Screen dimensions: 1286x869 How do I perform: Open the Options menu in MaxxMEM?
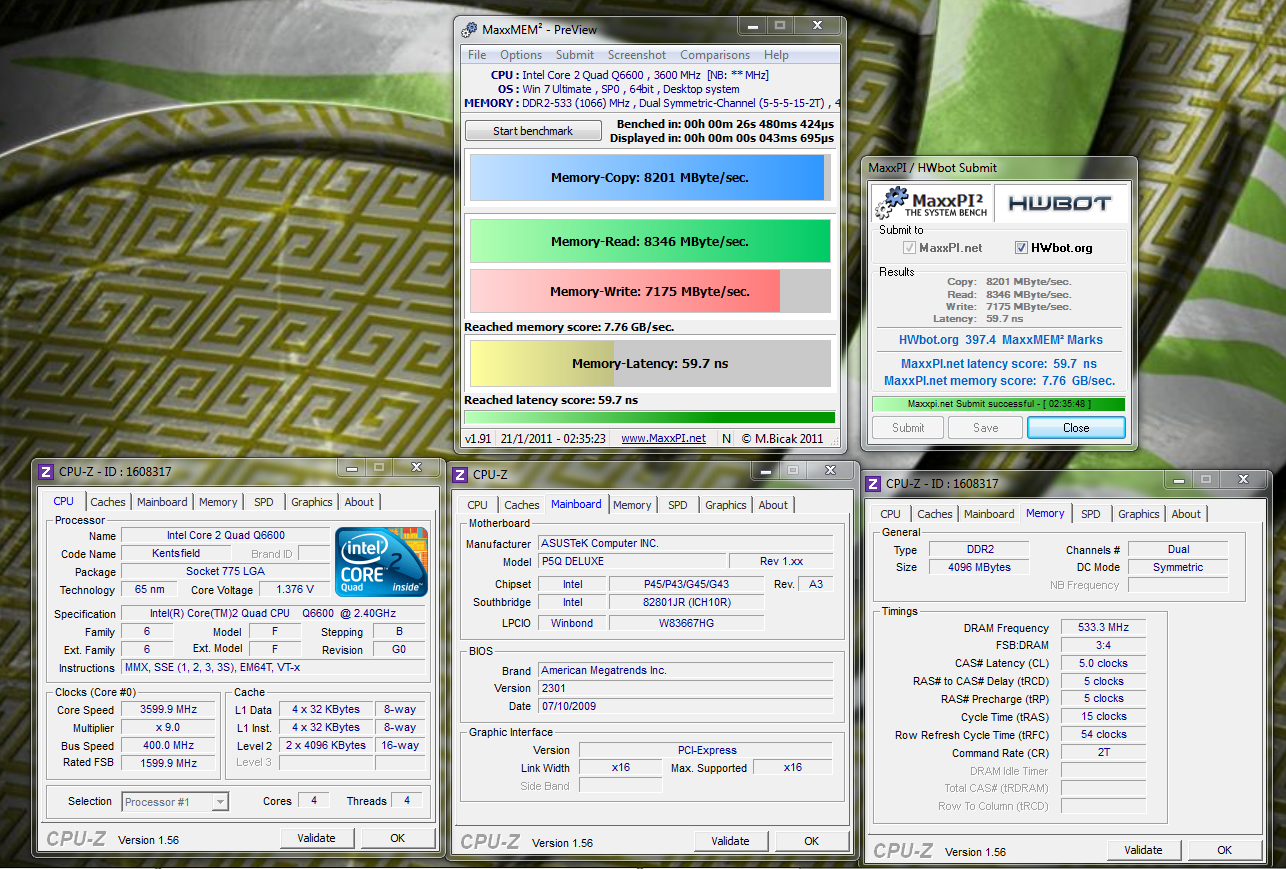521,55
